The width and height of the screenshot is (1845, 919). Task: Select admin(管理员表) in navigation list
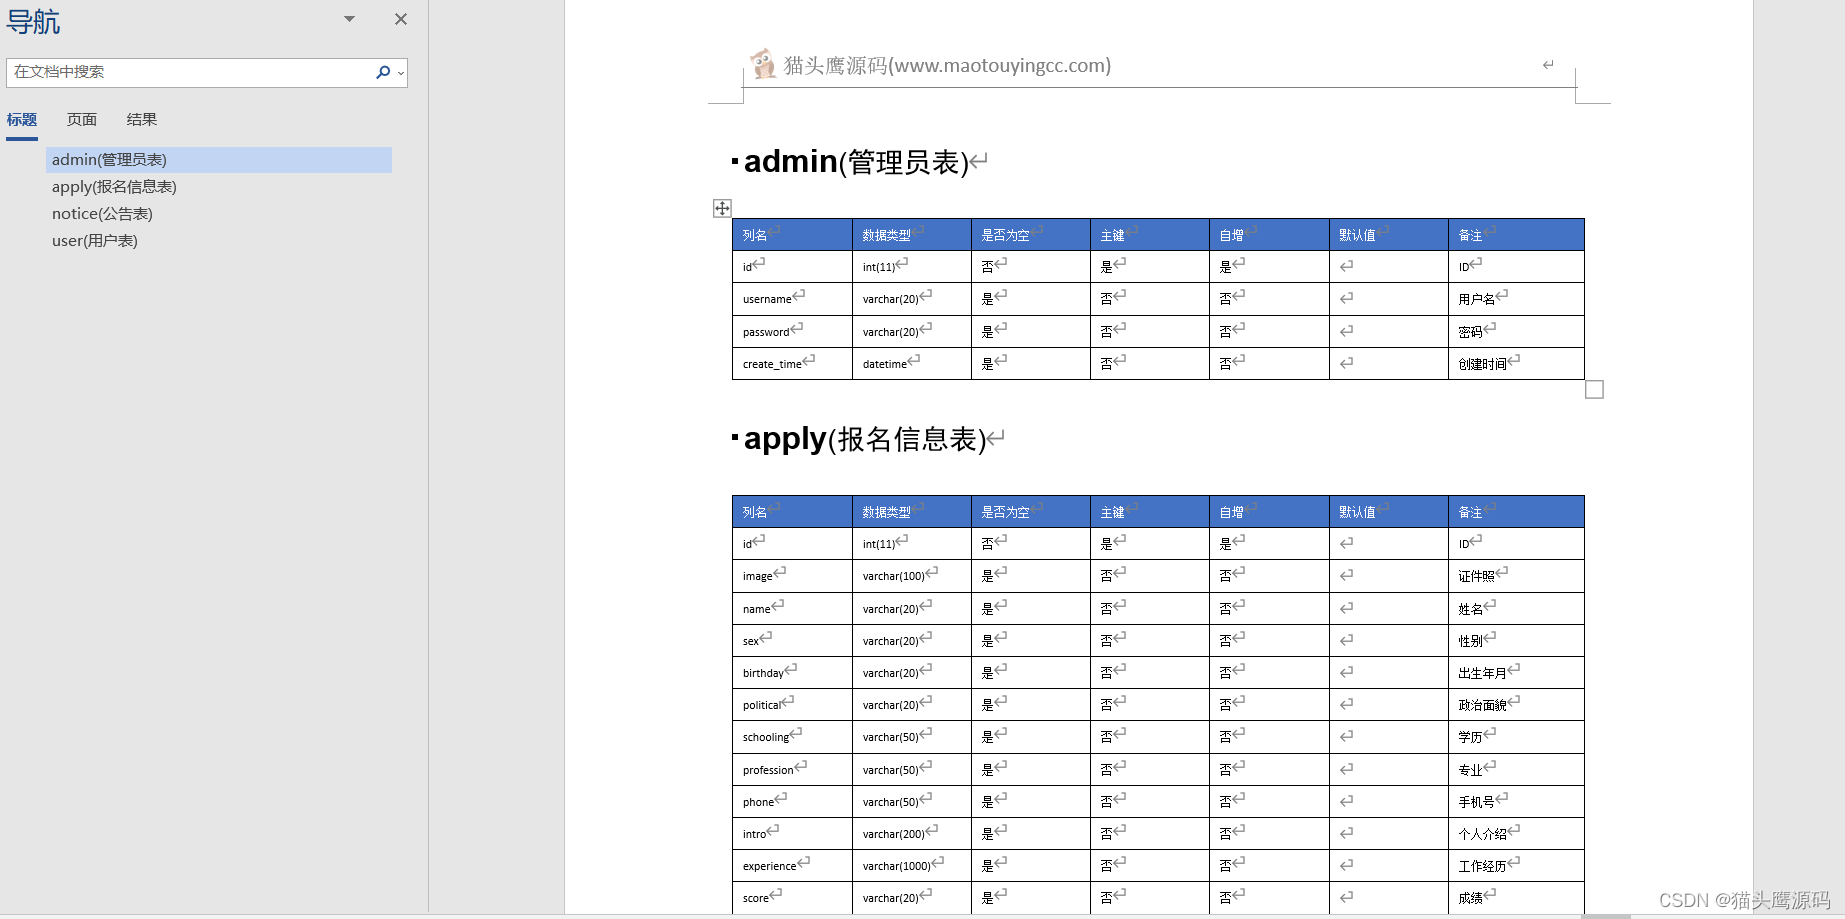point(219,160)
